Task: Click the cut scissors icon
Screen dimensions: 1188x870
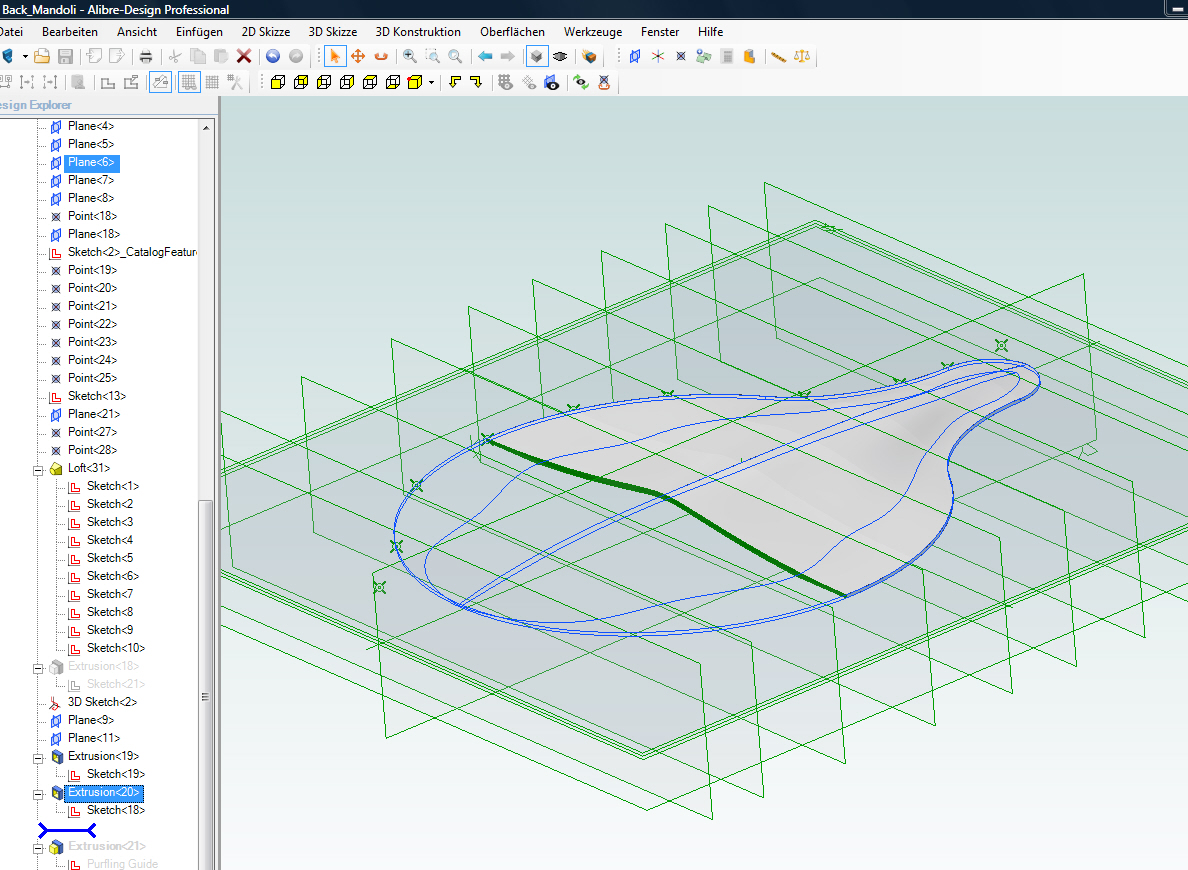Action: click(x=174, y=56)
